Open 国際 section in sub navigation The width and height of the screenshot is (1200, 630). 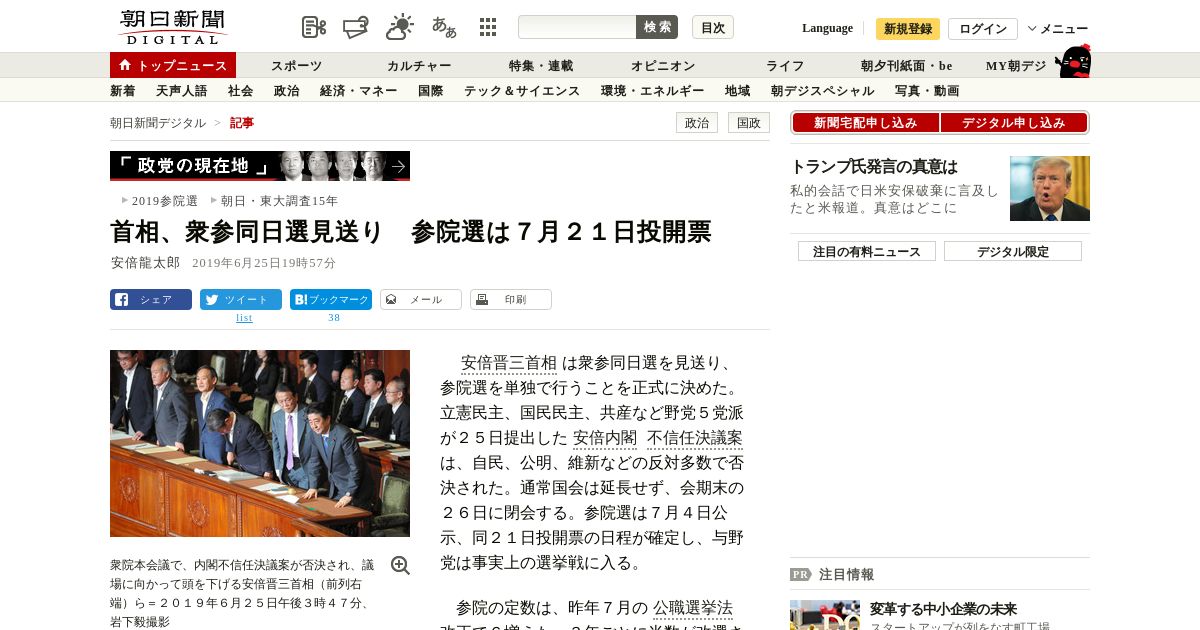tap(430, 91)
